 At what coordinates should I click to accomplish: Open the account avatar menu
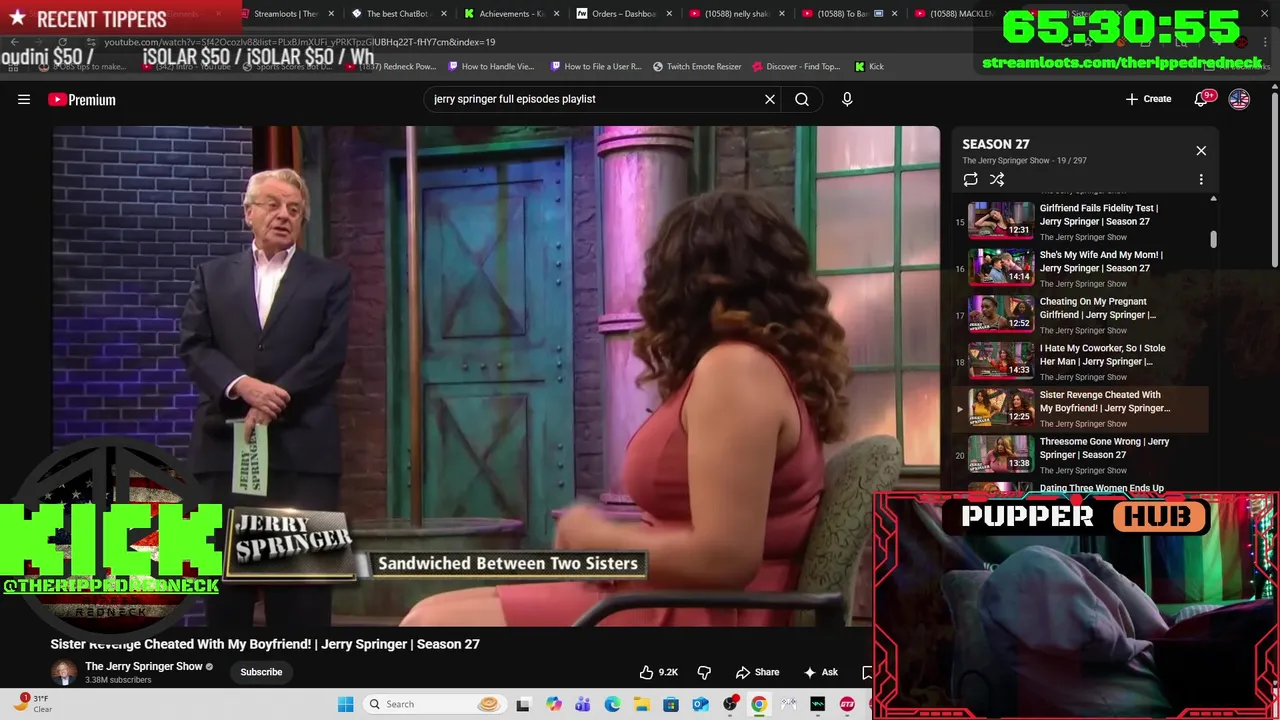(1239, 99)
